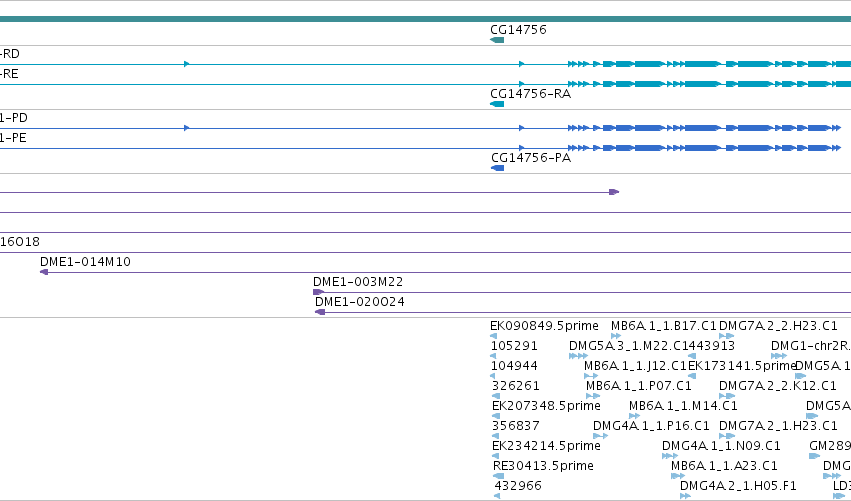This screenshot has height=501, width=851.
Task: Click the CG14756-RA transcript label
Action: [530, 94]
